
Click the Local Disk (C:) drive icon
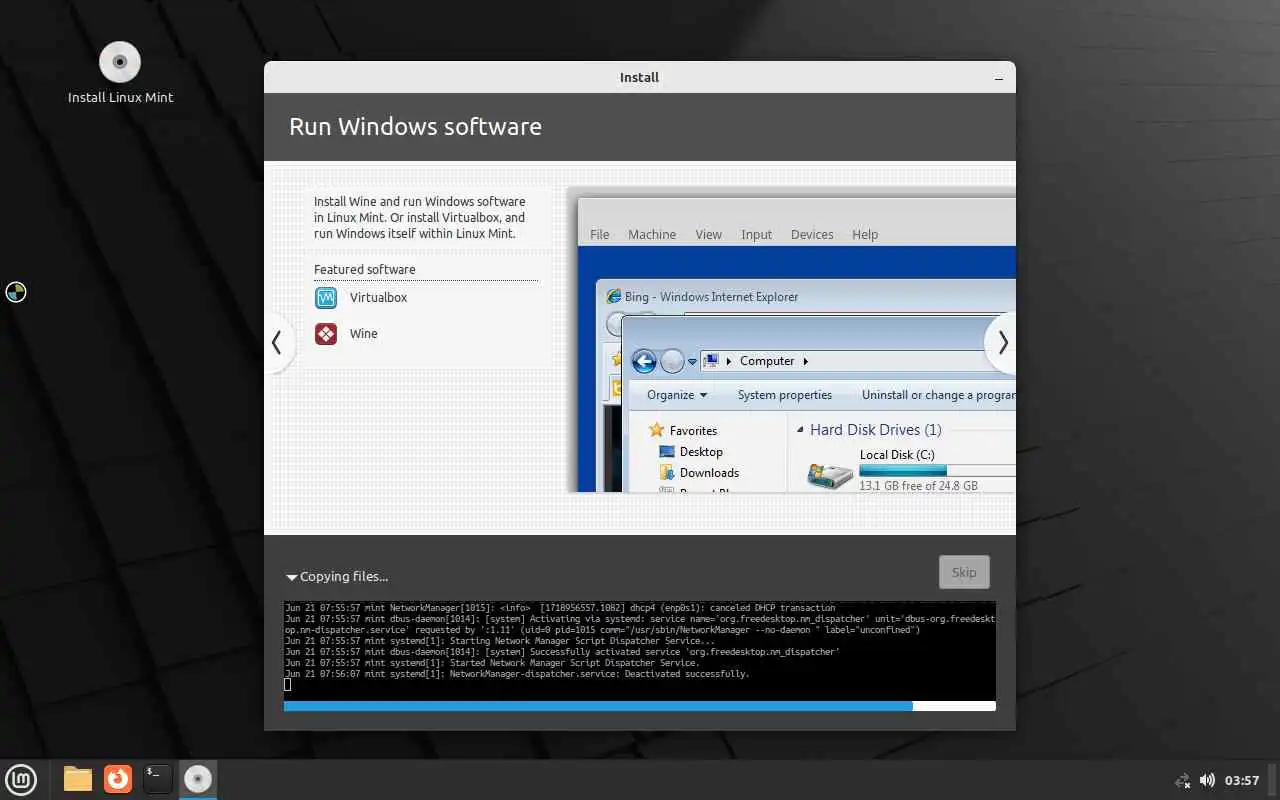829,476
